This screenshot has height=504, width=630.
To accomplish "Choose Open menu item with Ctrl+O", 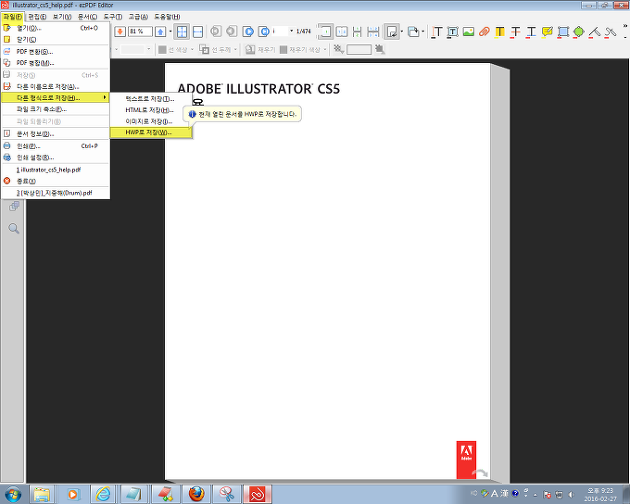I will (55, 28).
